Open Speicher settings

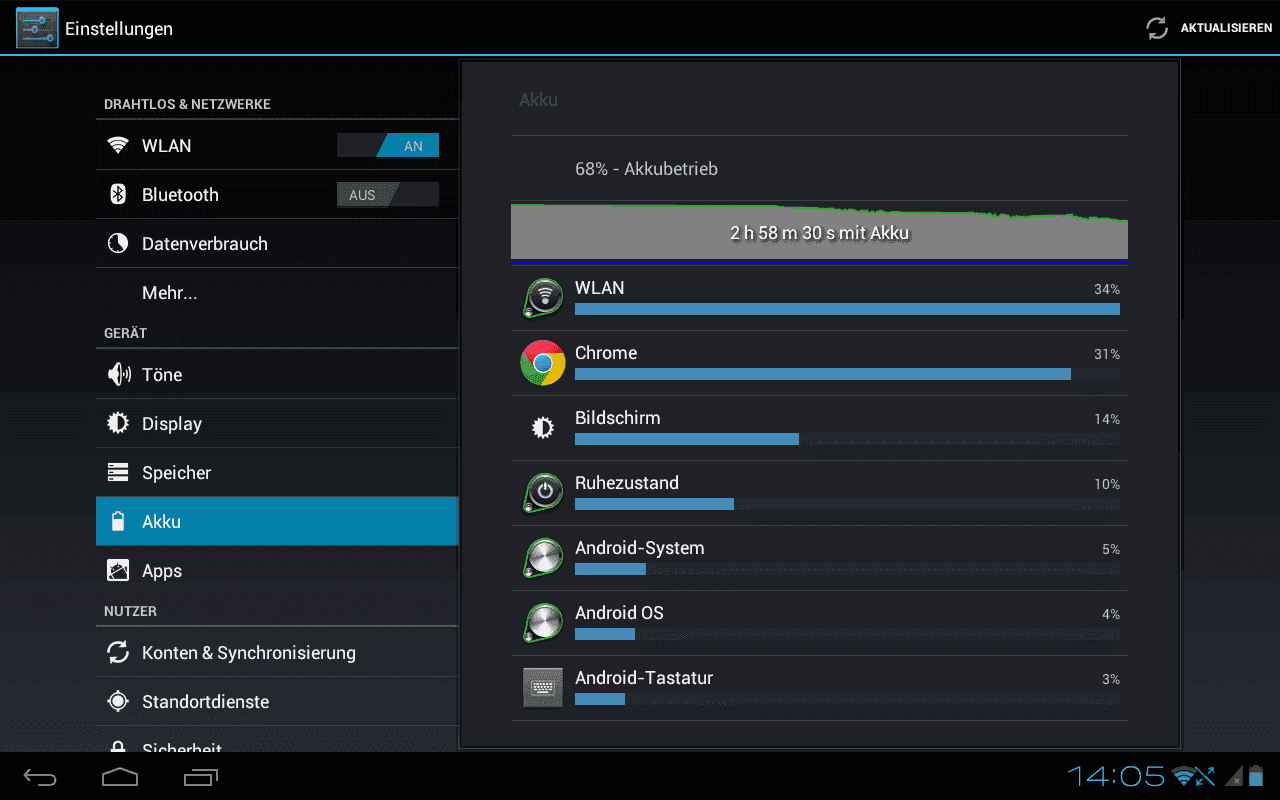277,473
